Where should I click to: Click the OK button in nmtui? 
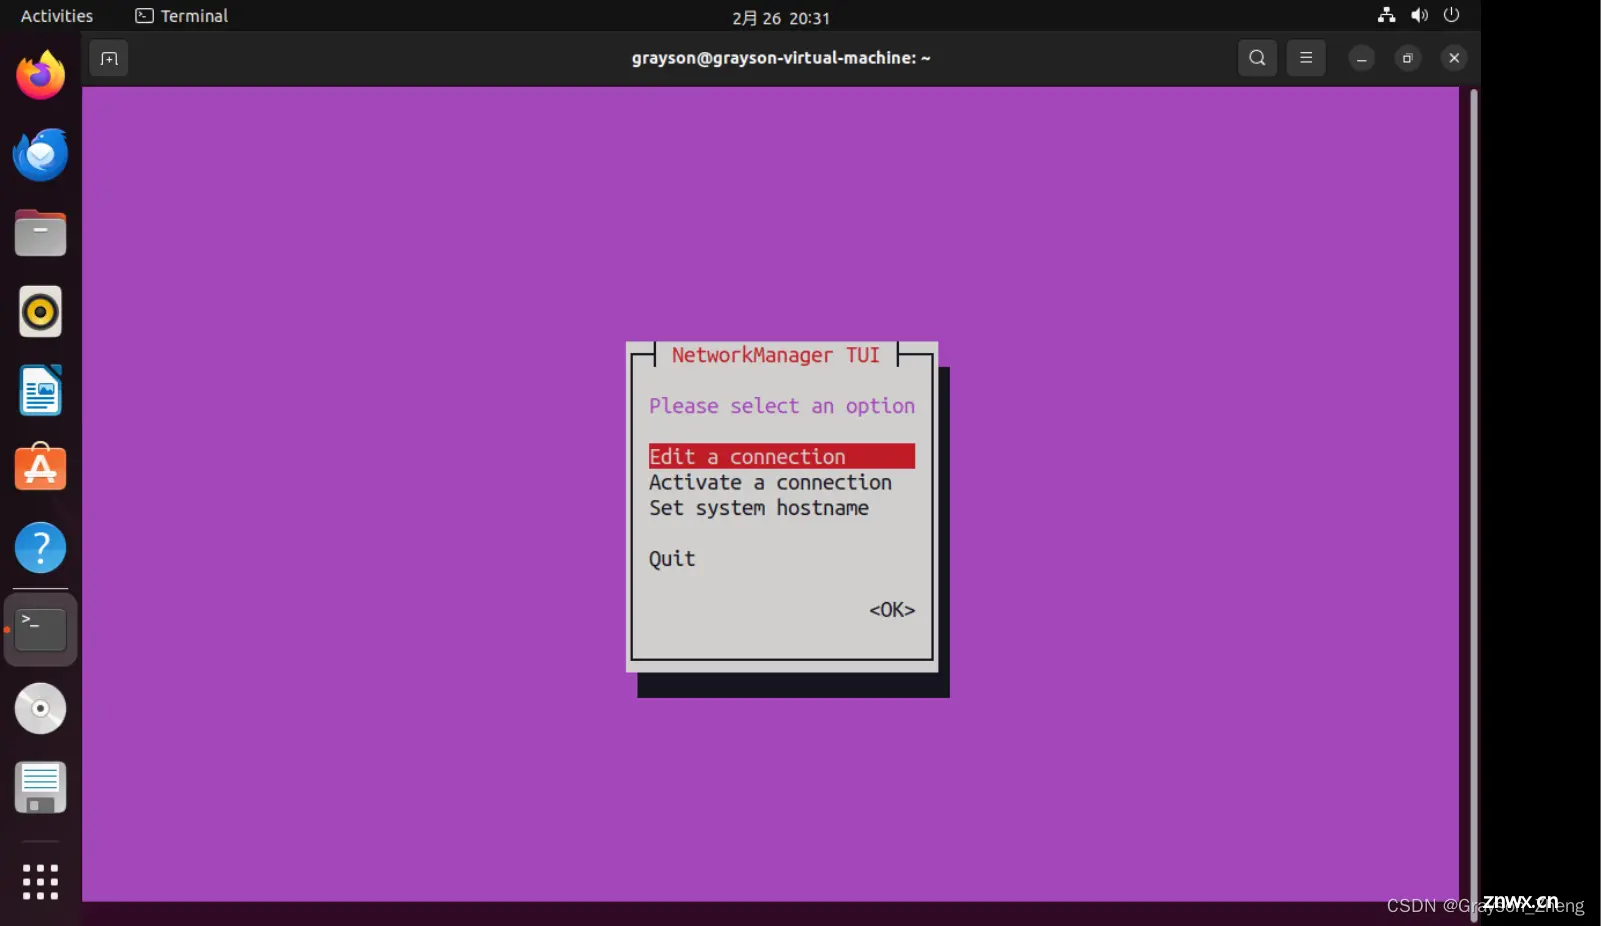click(x=892, y=610)
